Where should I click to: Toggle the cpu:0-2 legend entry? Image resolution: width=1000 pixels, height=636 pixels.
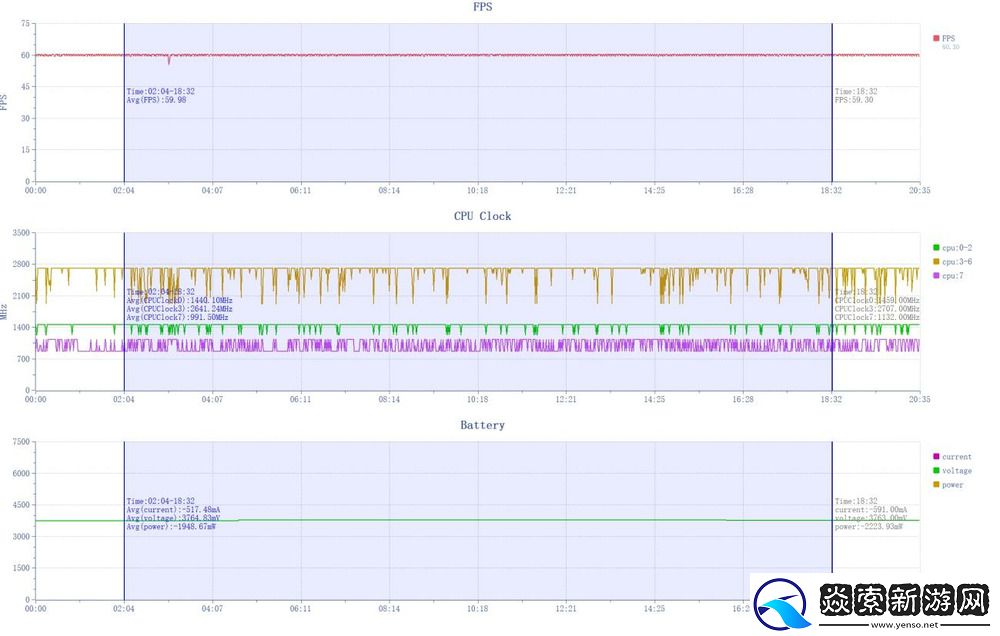[951, 247]
